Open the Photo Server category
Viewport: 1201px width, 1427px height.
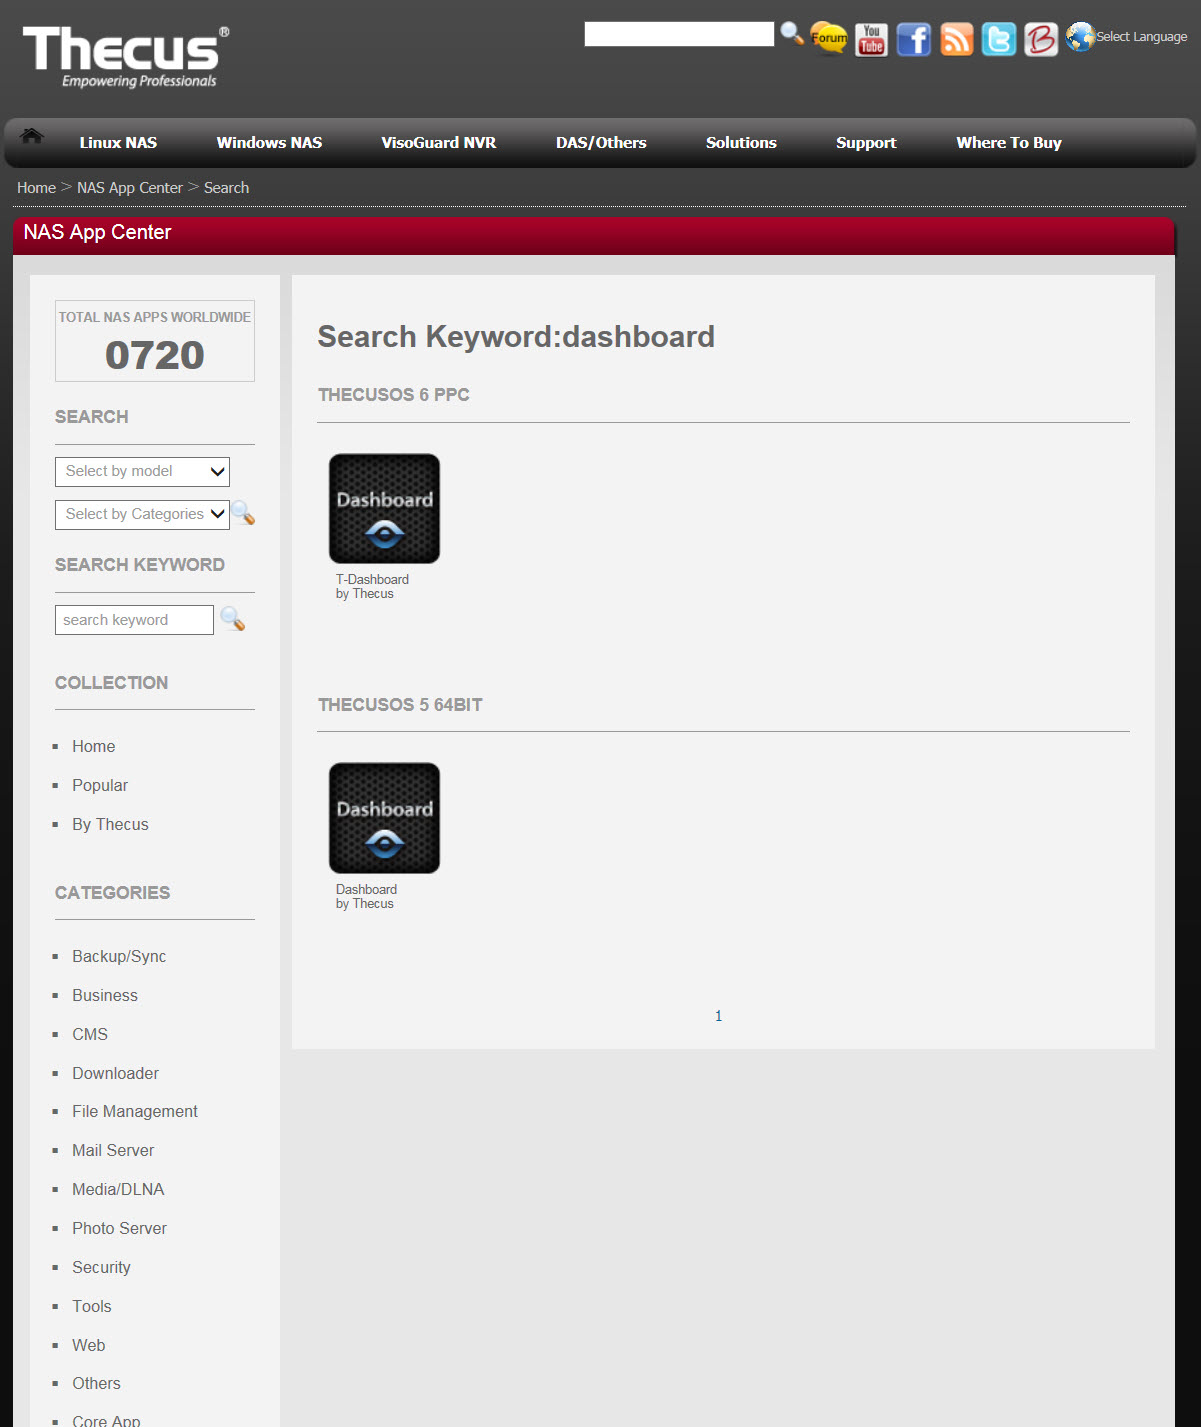(119, 1228)
